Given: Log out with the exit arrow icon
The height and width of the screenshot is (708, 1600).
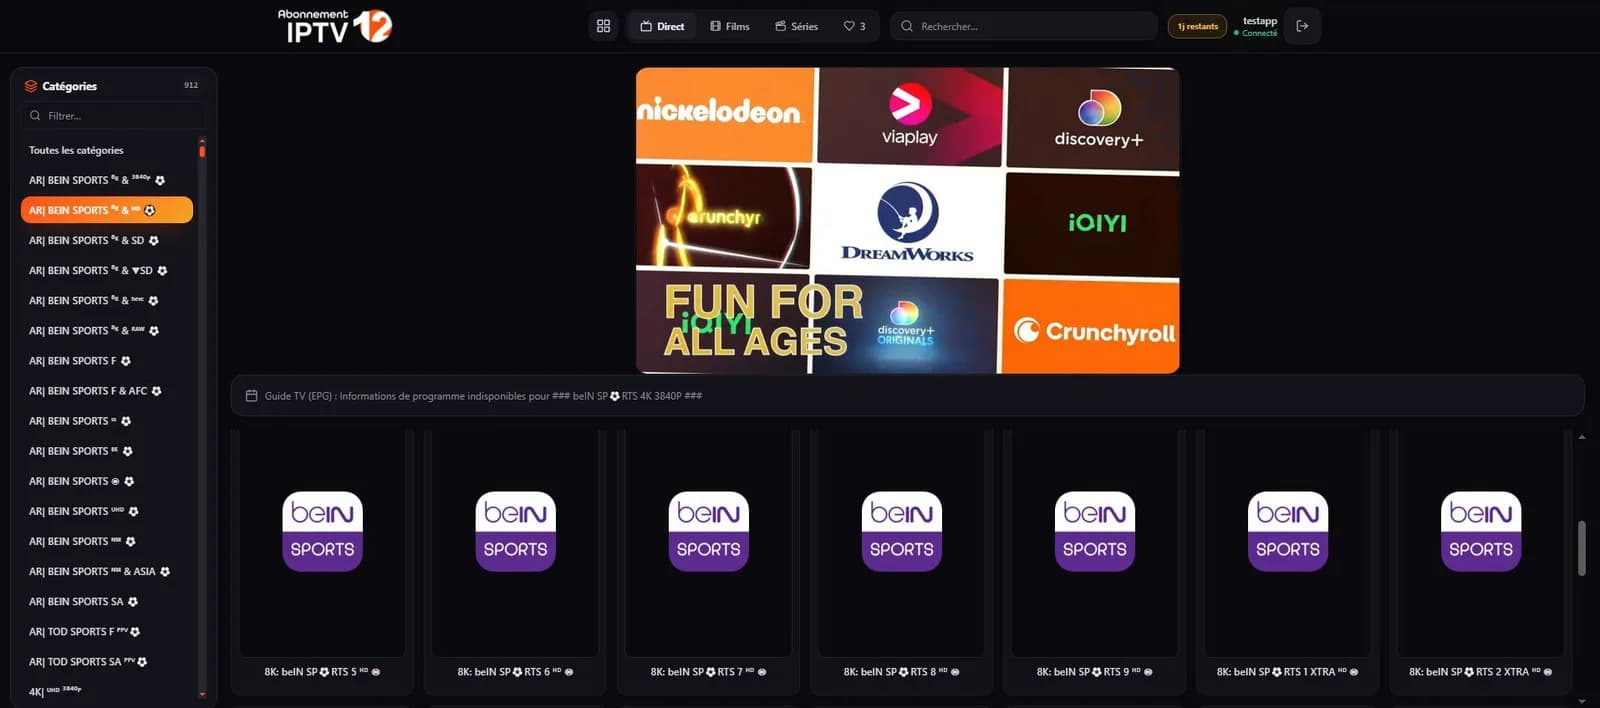Looking at the screenshot, I should [x=1302, y=26].
